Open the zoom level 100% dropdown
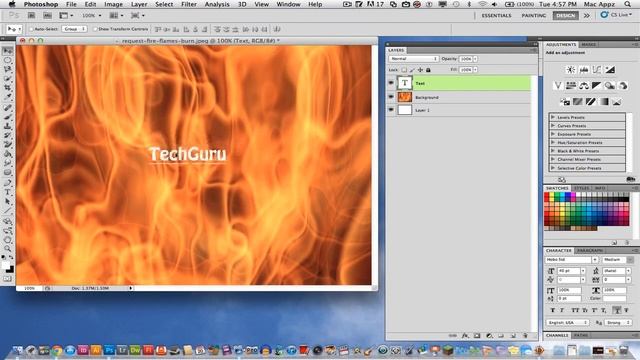This screenshot has height=360, width=640. [x=92, y=16]
